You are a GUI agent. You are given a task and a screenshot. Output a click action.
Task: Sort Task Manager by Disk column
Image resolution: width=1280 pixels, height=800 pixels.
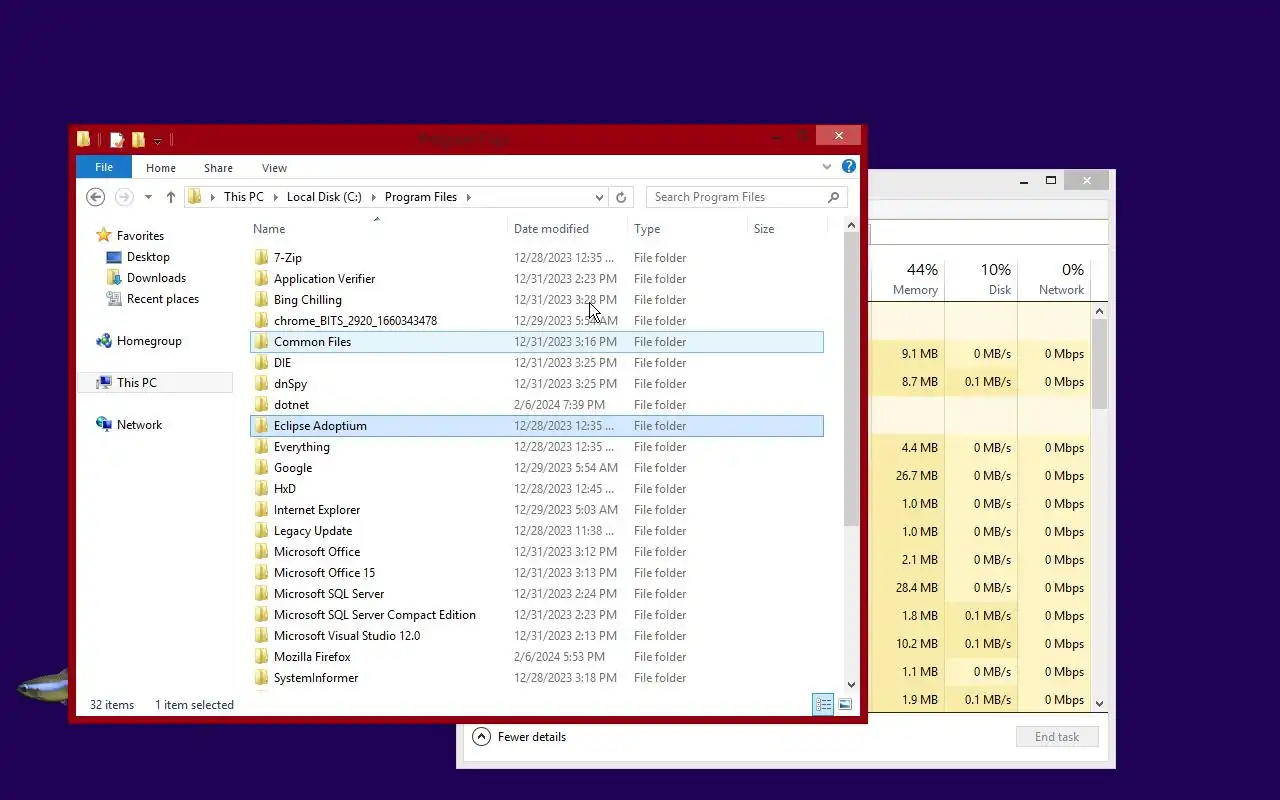(x=981, y=279)
